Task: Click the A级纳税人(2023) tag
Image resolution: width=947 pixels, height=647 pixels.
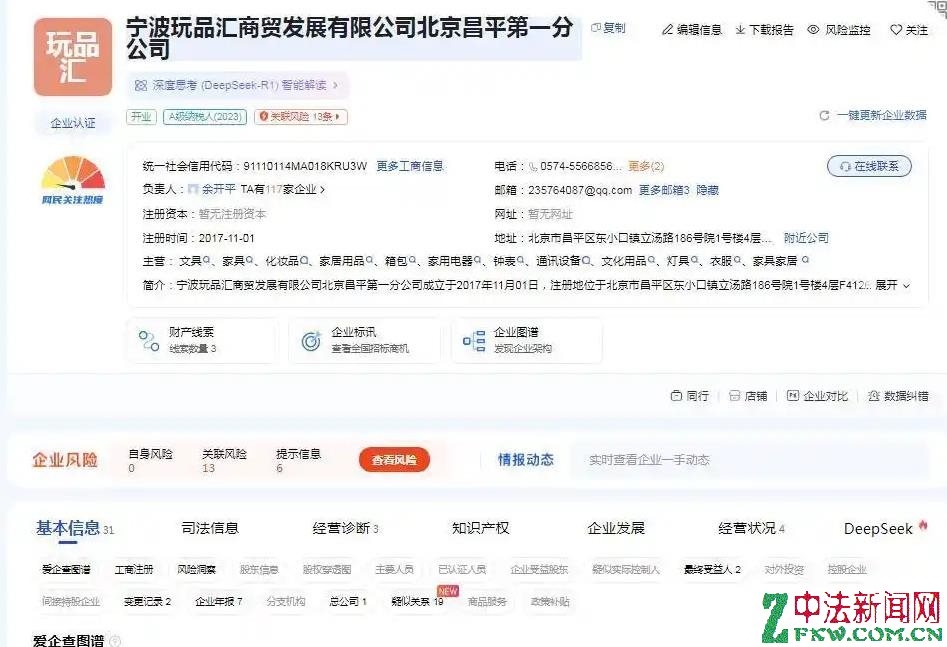Action: coord(205,117)
